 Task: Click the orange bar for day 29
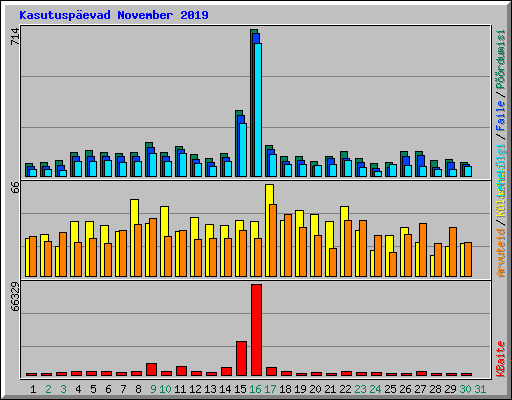pyautogui.click(x=453, y=252)
